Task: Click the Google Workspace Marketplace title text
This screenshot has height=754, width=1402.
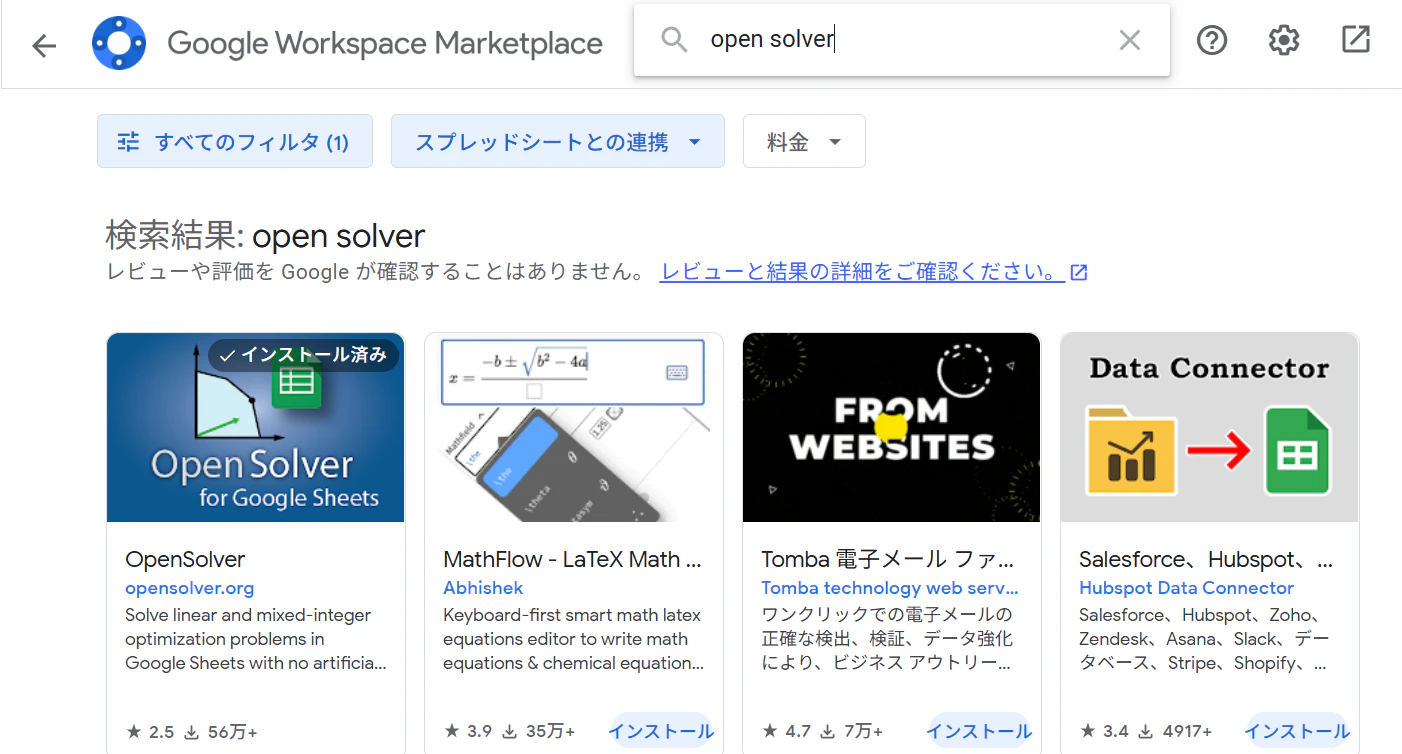Action: (385, 44)
